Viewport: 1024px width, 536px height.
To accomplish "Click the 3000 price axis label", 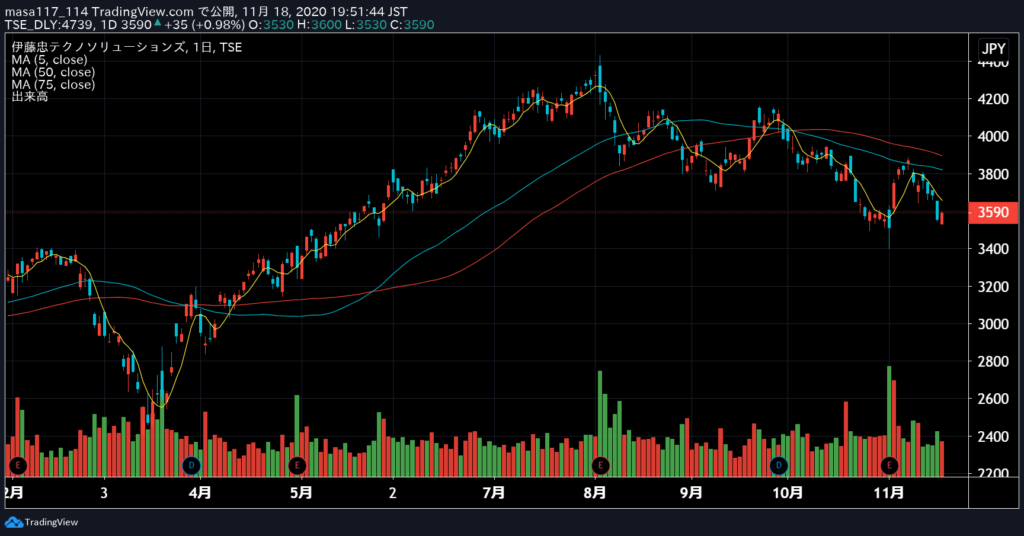I will (x=993, y=324).
